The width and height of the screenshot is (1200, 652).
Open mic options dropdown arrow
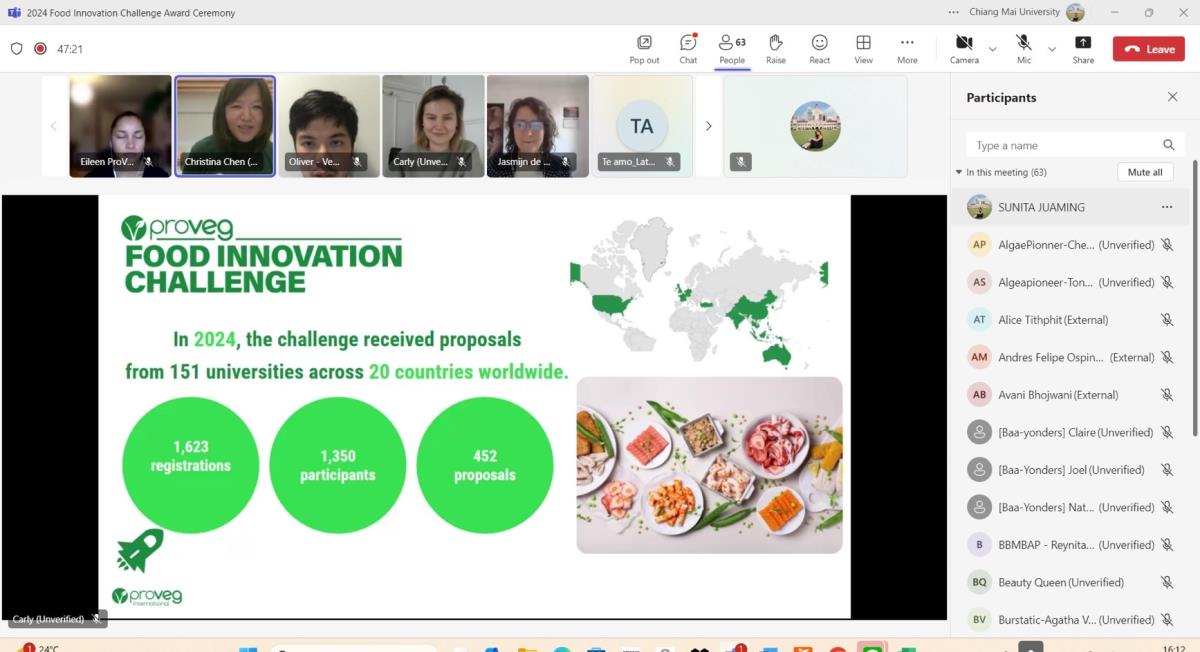point(1051,49)
